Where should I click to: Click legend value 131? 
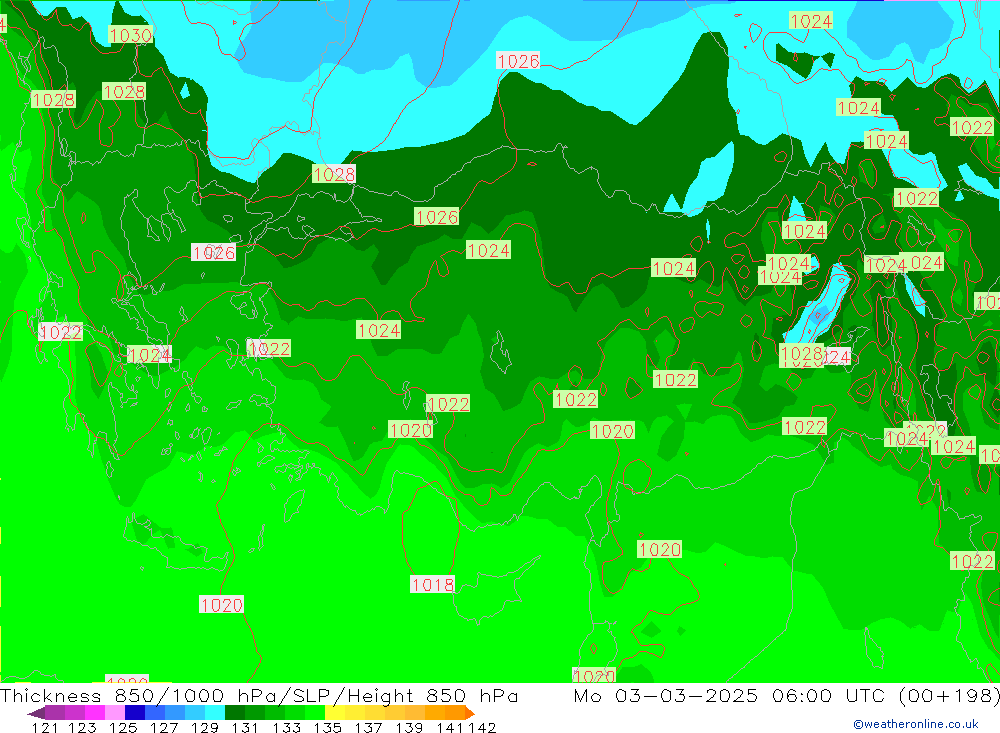245,727
